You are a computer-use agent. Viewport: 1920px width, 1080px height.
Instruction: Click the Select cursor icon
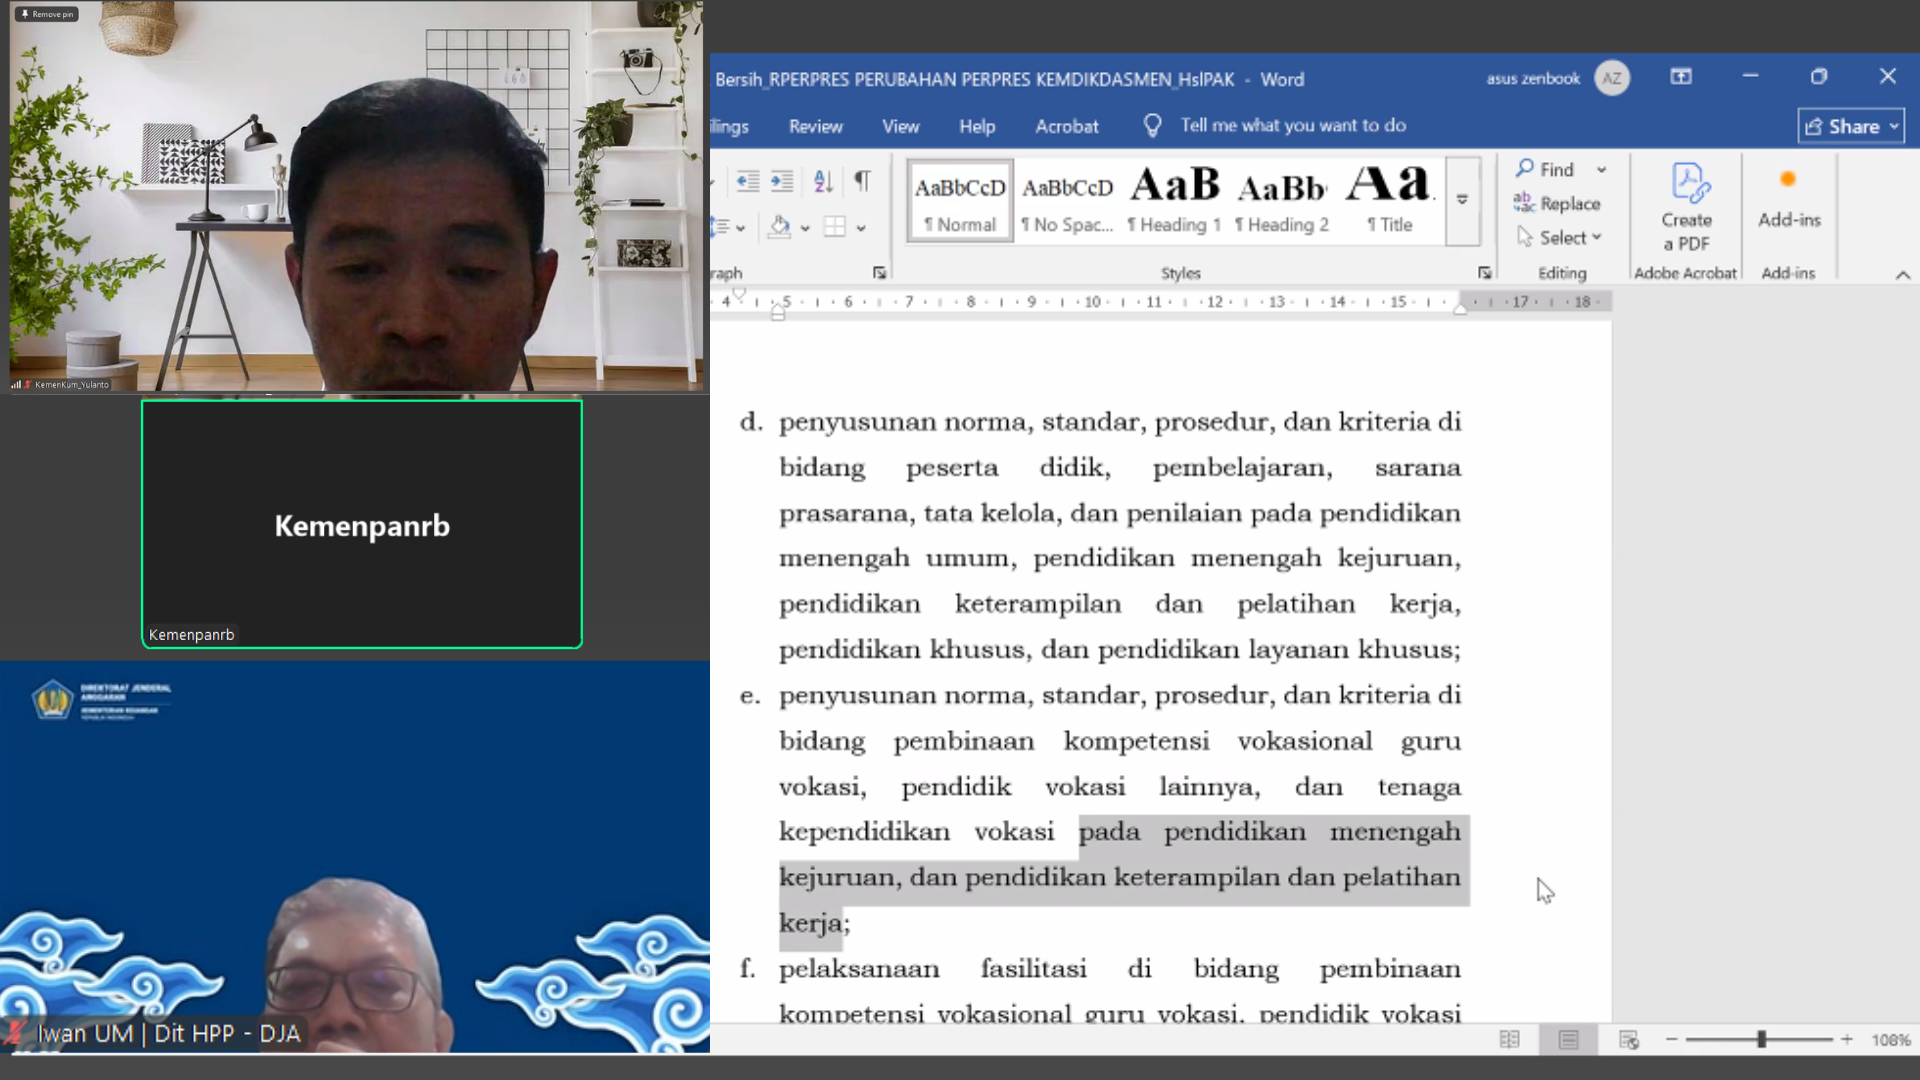[x=1524, y=236]
